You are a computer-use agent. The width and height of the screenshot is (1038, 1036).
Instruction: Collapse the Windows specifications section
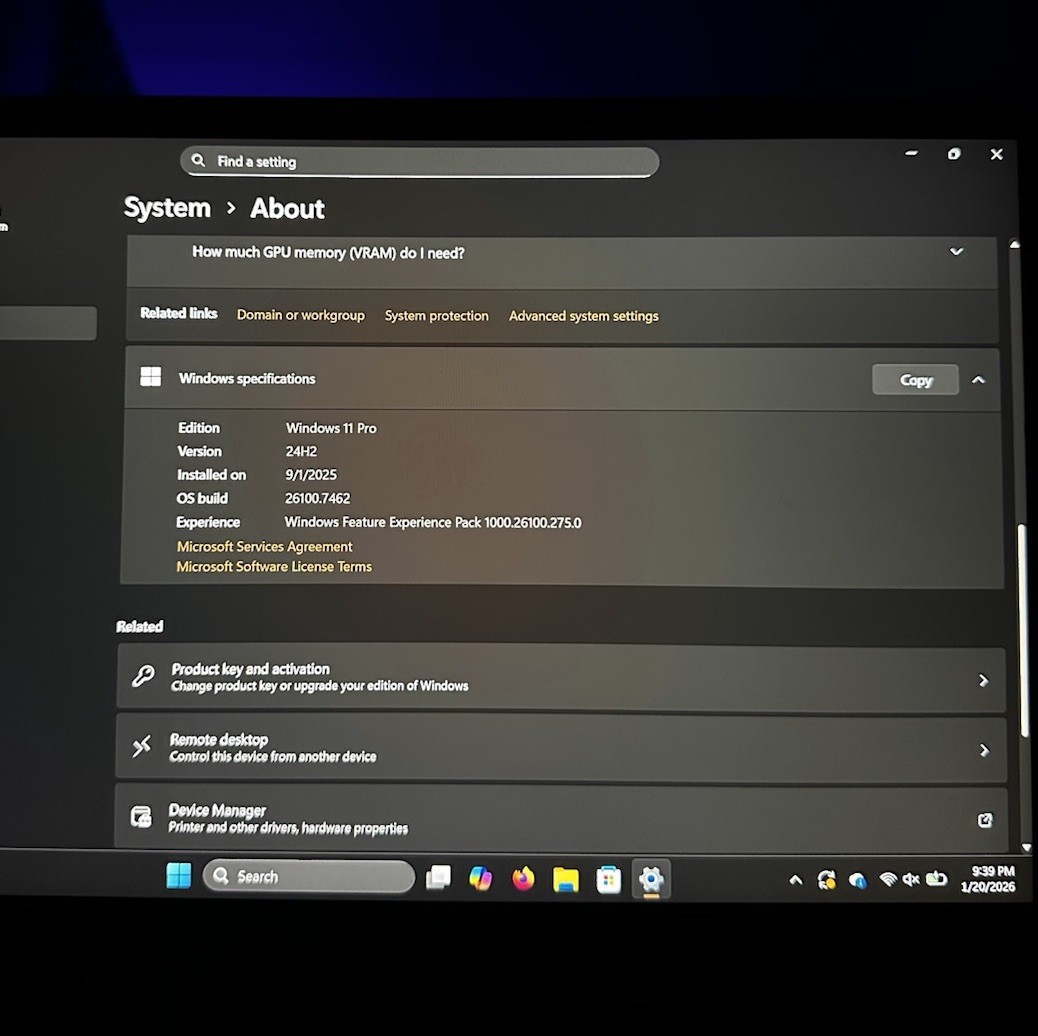(x=978, y=380)
